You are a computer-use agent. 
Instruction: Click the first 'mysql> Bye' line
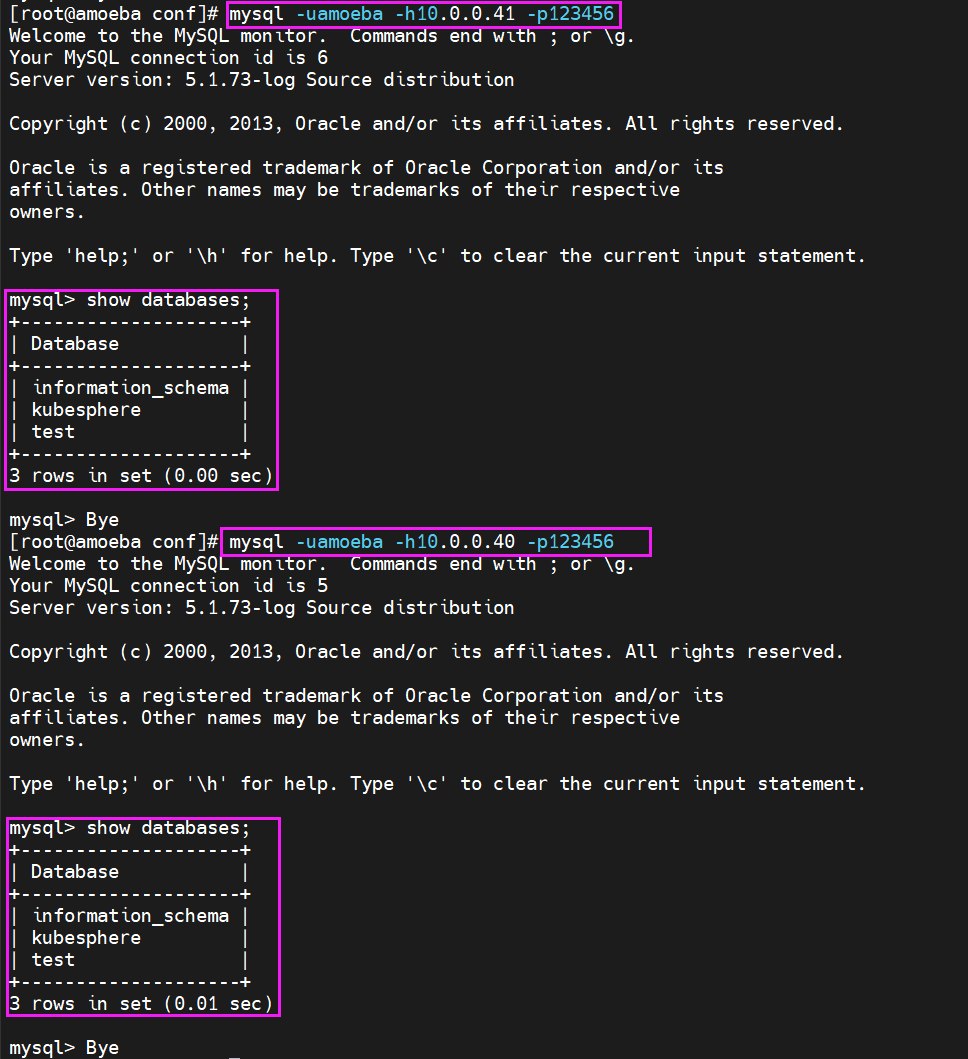pos(64,520)
